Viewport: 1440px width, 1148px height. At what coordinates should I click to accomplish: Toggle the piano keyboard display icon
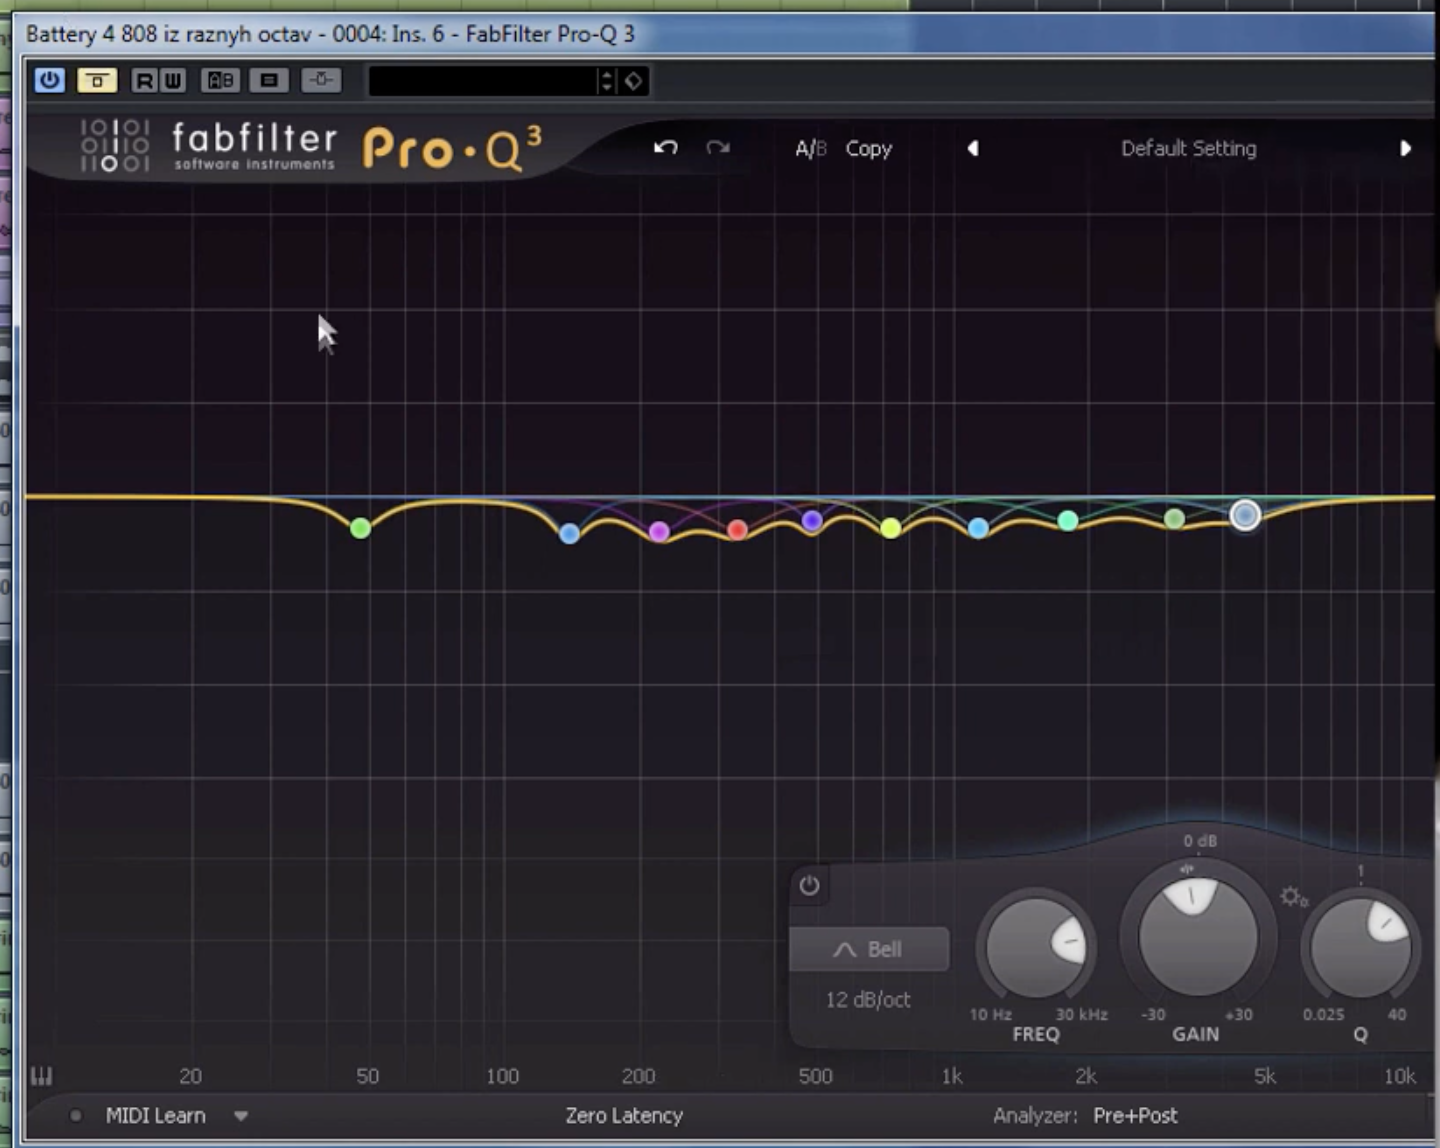(41, 1076)
